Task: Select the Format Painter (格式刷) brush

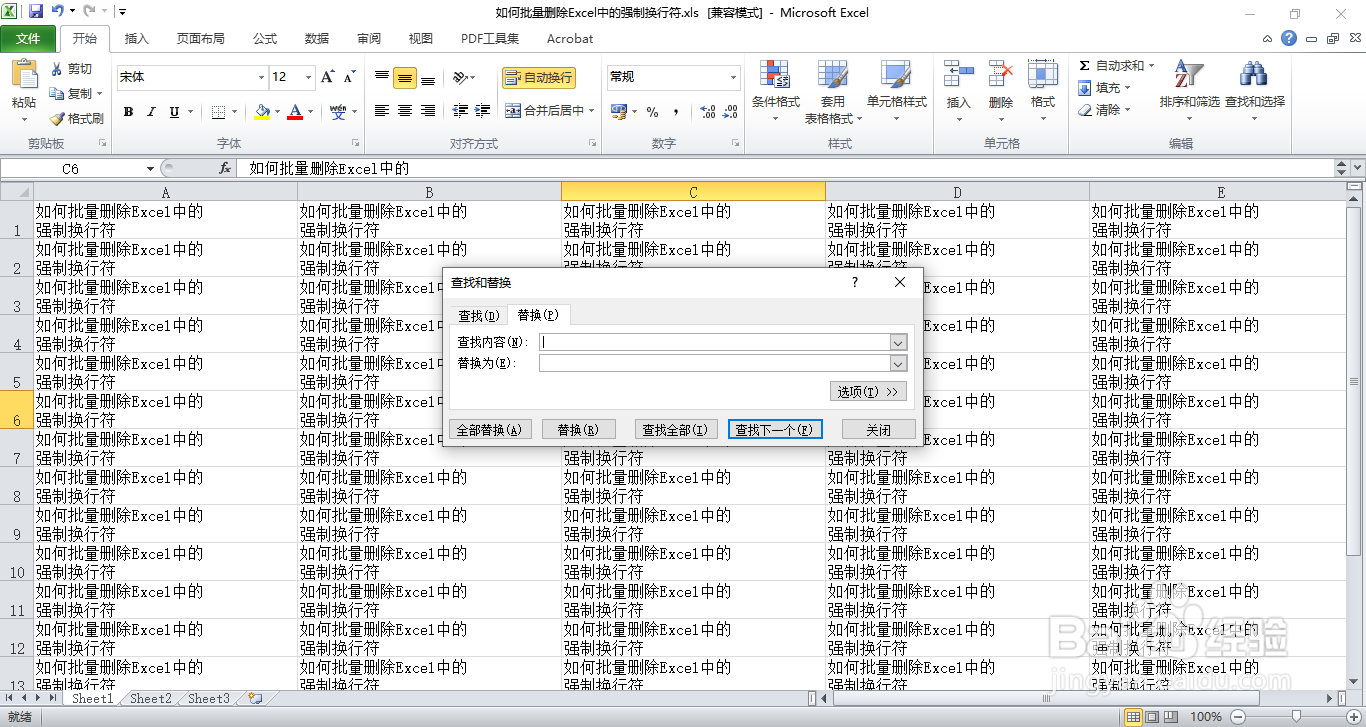Action: pyautogui.click(x=56, y=118)
